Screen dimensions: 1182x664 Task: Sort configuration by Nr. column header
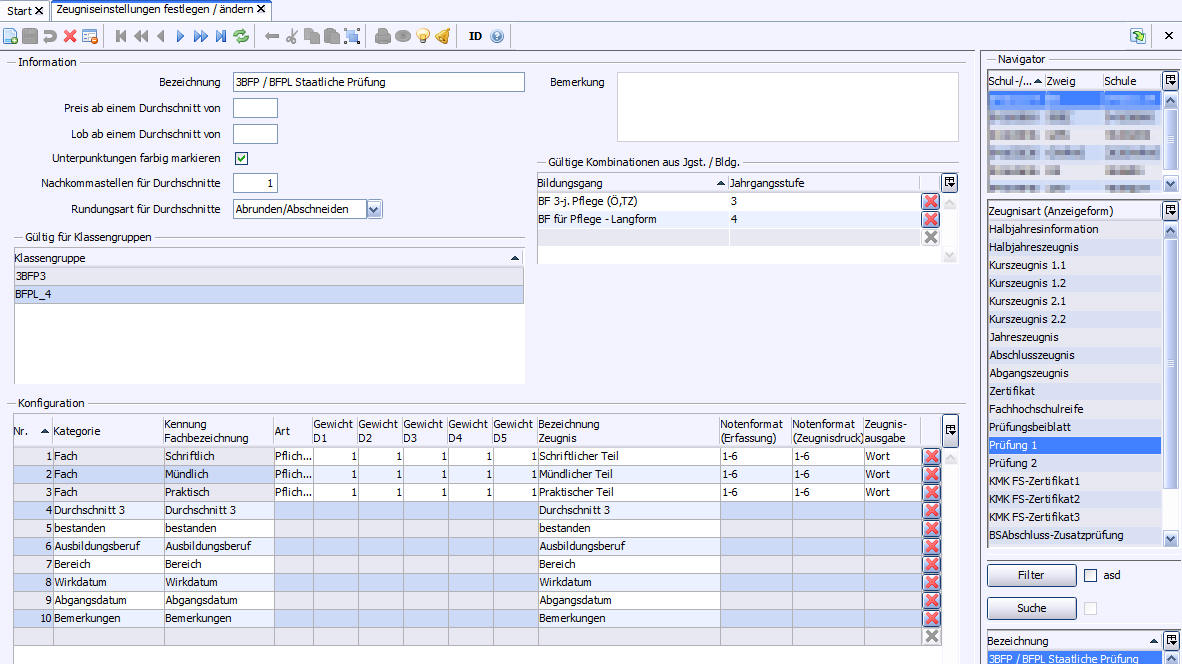click(32, 431)
